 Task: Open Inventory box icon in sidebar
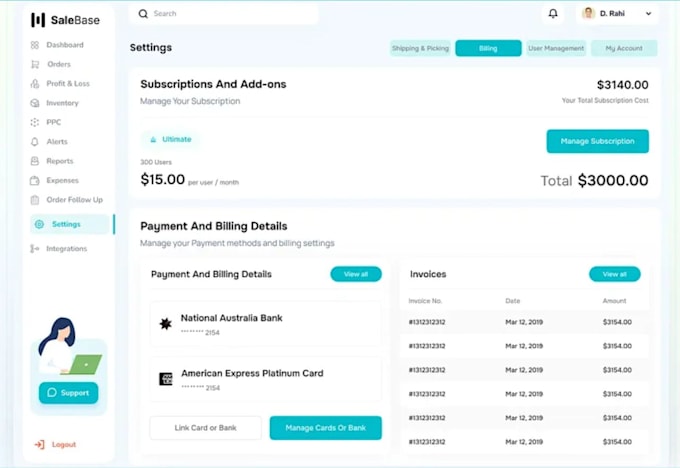click(35, 103)
